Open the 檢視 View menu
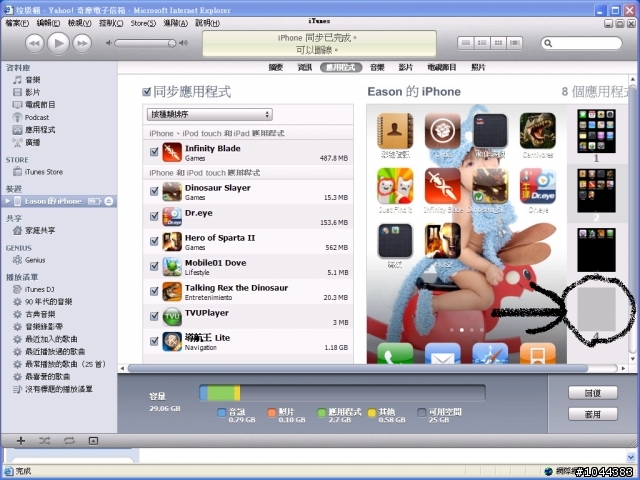This screenshot has height=480, width=640. 80,23
